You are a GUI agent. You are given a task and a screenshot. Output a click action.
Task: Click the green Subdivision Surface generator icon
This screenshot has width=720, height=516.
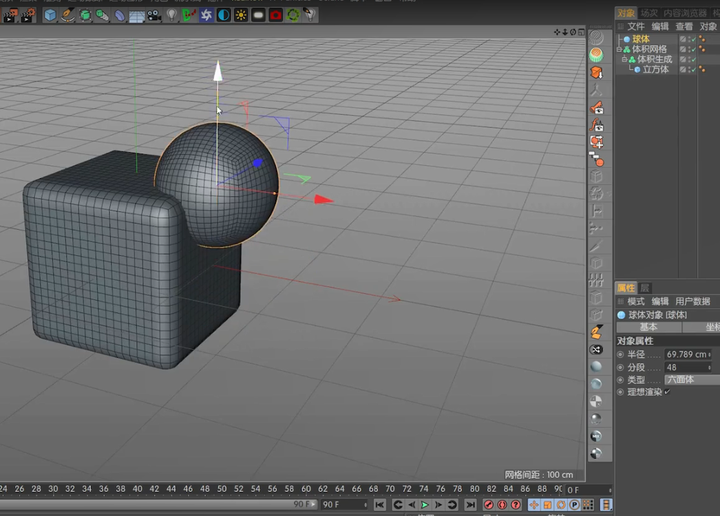tap(85, 15)
